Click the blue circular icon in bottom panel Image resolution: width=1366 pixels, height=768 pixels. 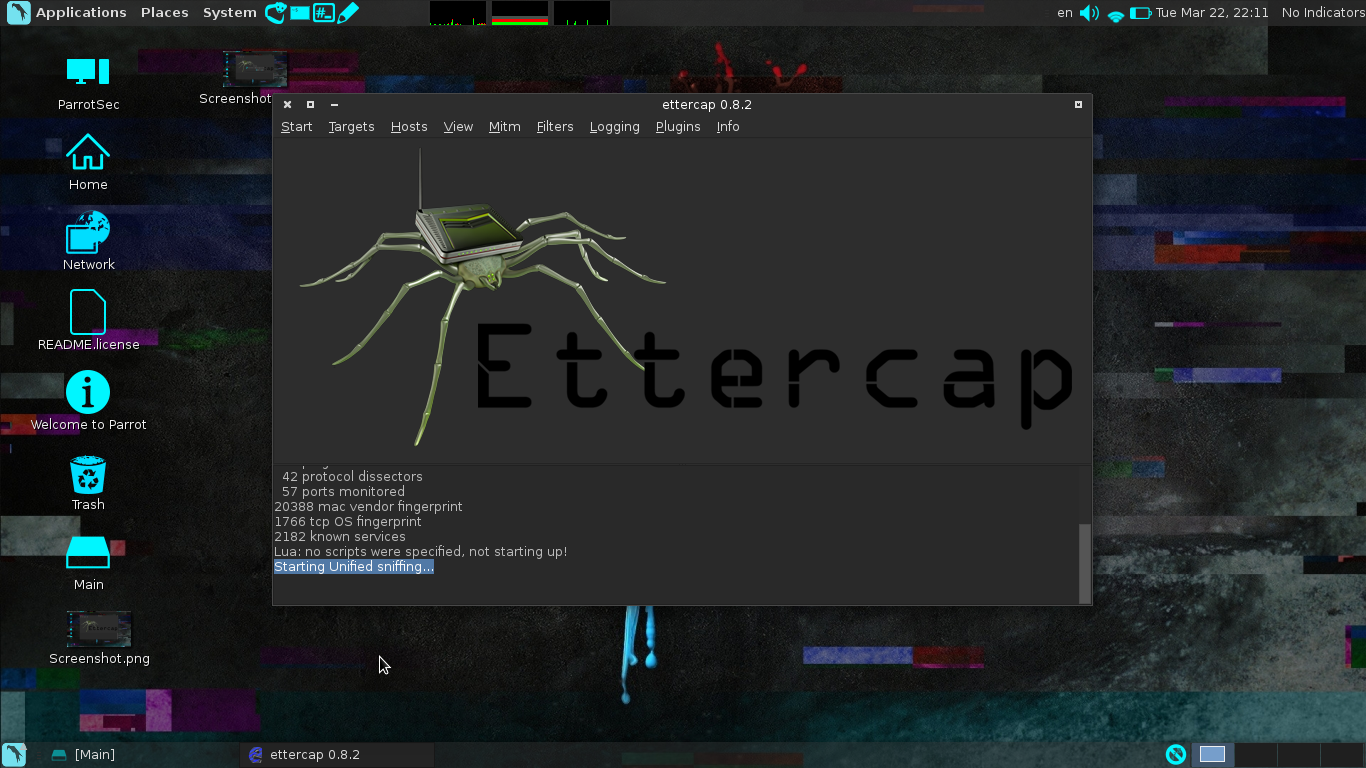tap(1176, 755)
